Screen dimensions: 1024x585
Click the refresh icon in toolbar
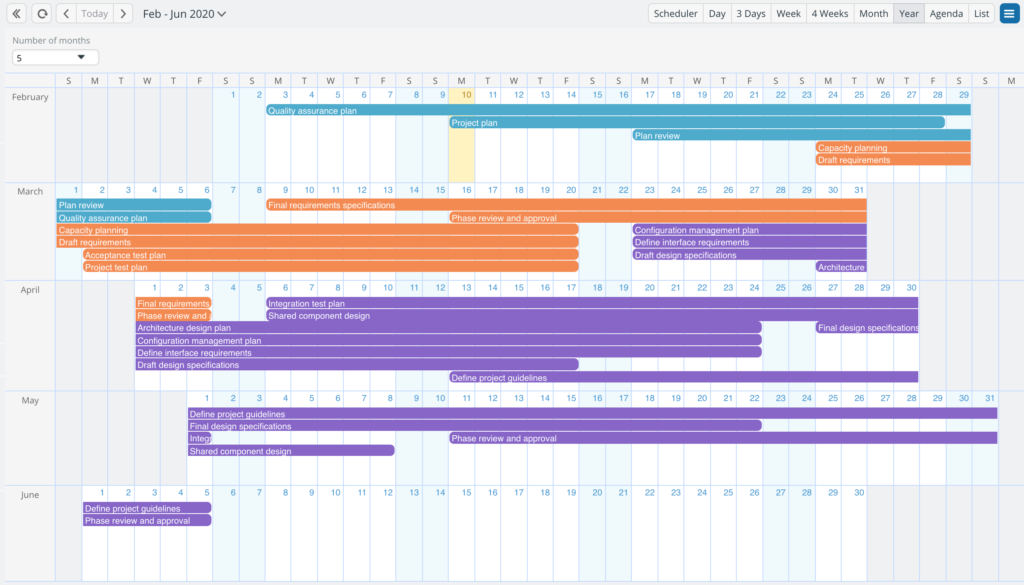tap(42, 14)
